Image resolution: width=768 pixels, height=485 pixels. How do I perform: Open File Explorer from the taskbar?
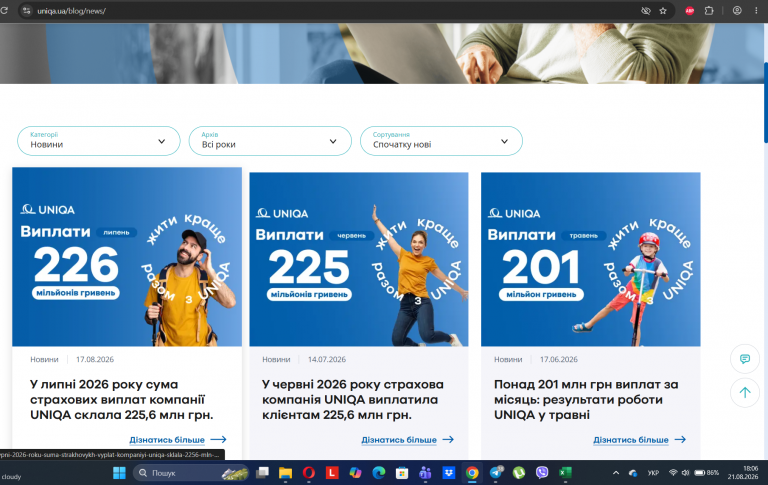[285, 473]
